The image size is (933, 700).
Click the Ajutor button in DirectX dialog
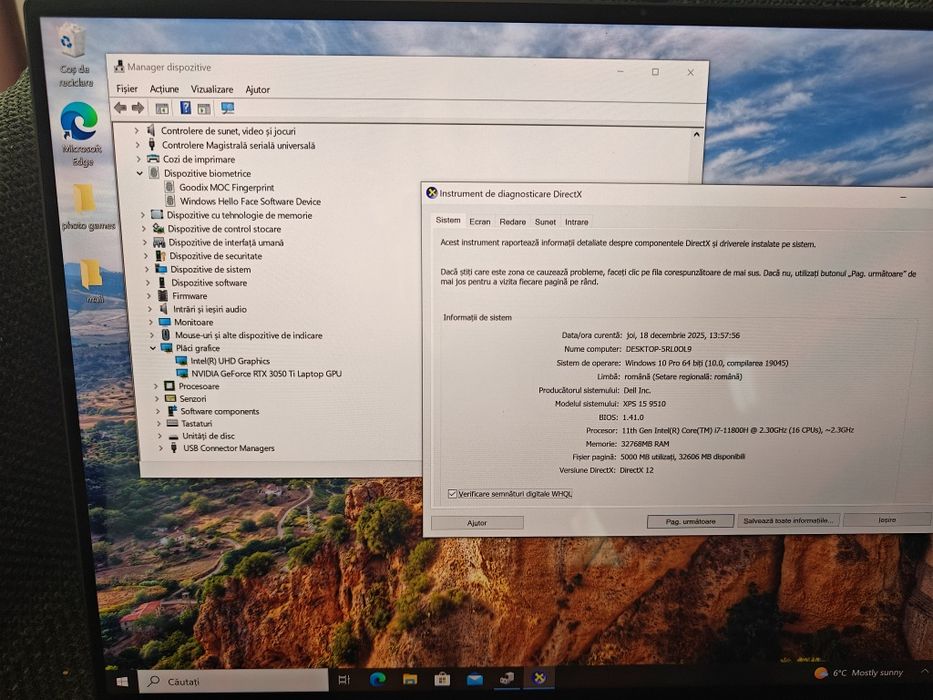coord(477,523)
